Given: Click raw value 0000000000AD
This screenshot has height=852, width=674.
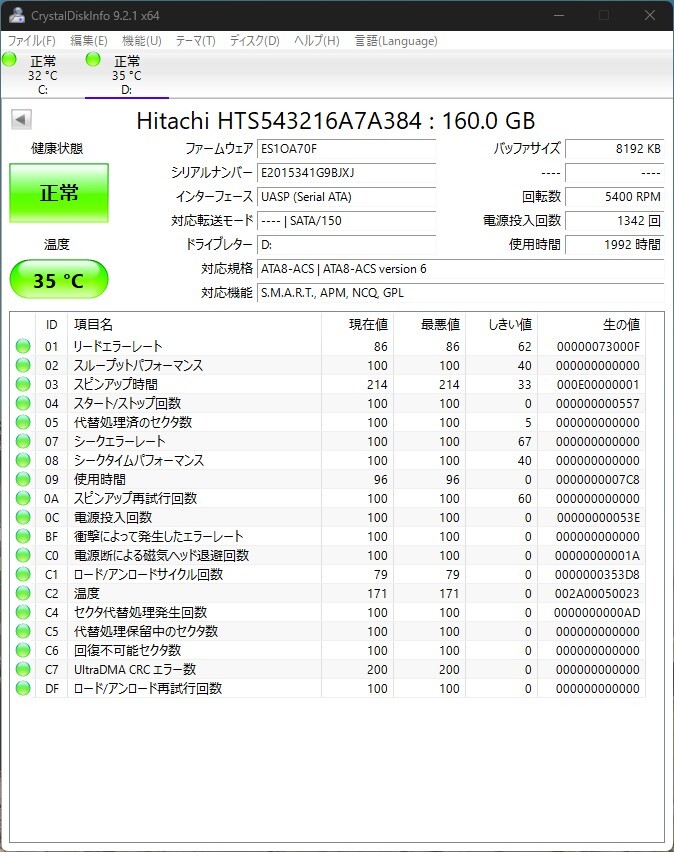Looking at the screenshot, I should click(597, 613).
